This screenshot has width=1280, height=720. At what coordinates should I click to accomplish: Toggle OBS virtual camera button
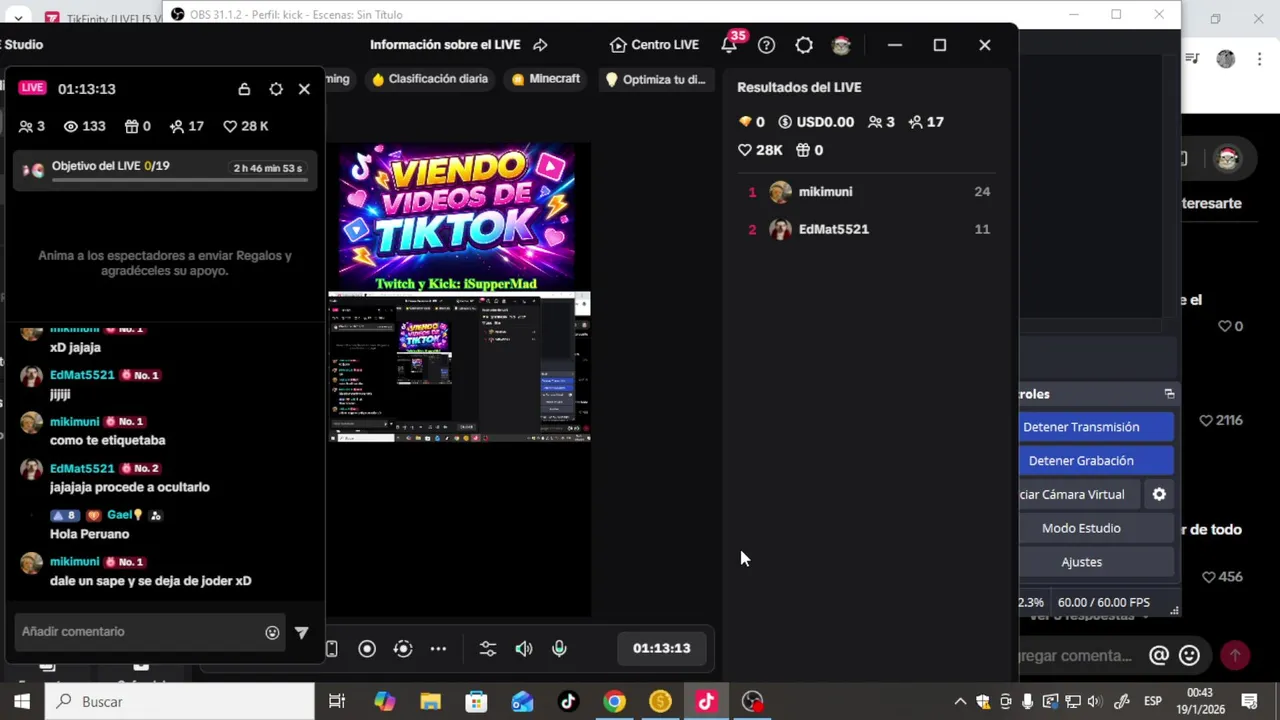(1079, 495)
